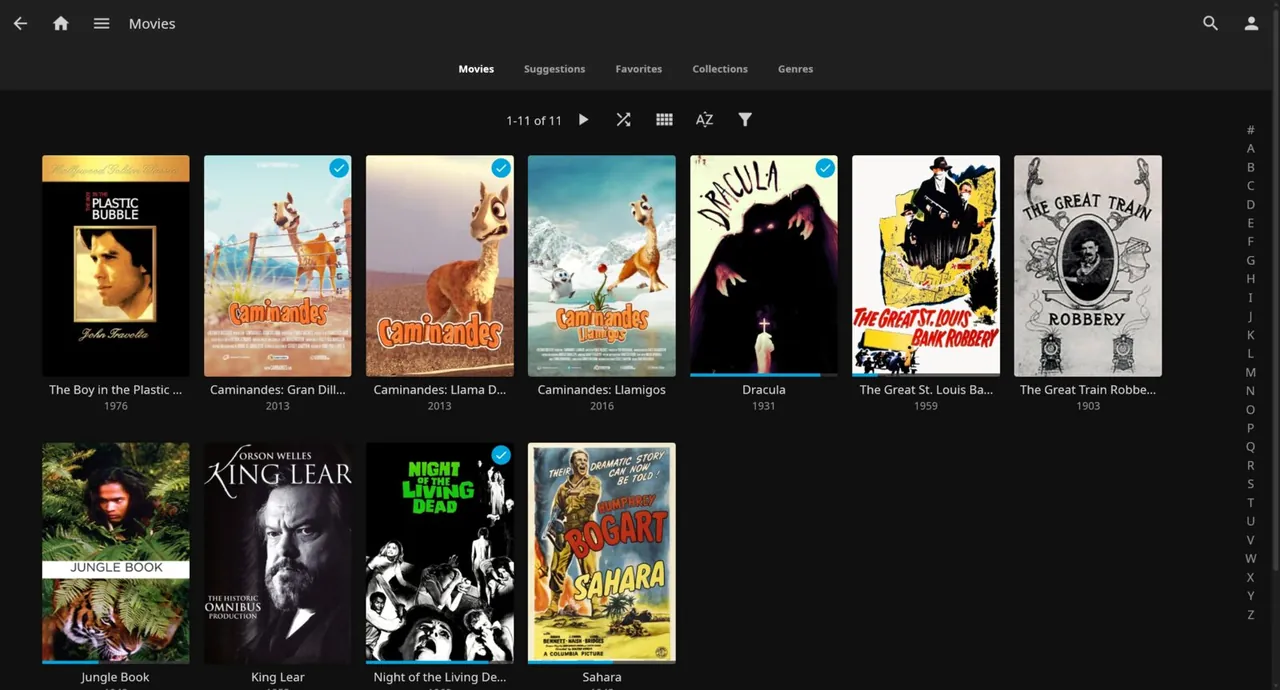Screen dimensions: 1280x690
Task: Open the Home screen icon
Action: click(x=61, y=23)
